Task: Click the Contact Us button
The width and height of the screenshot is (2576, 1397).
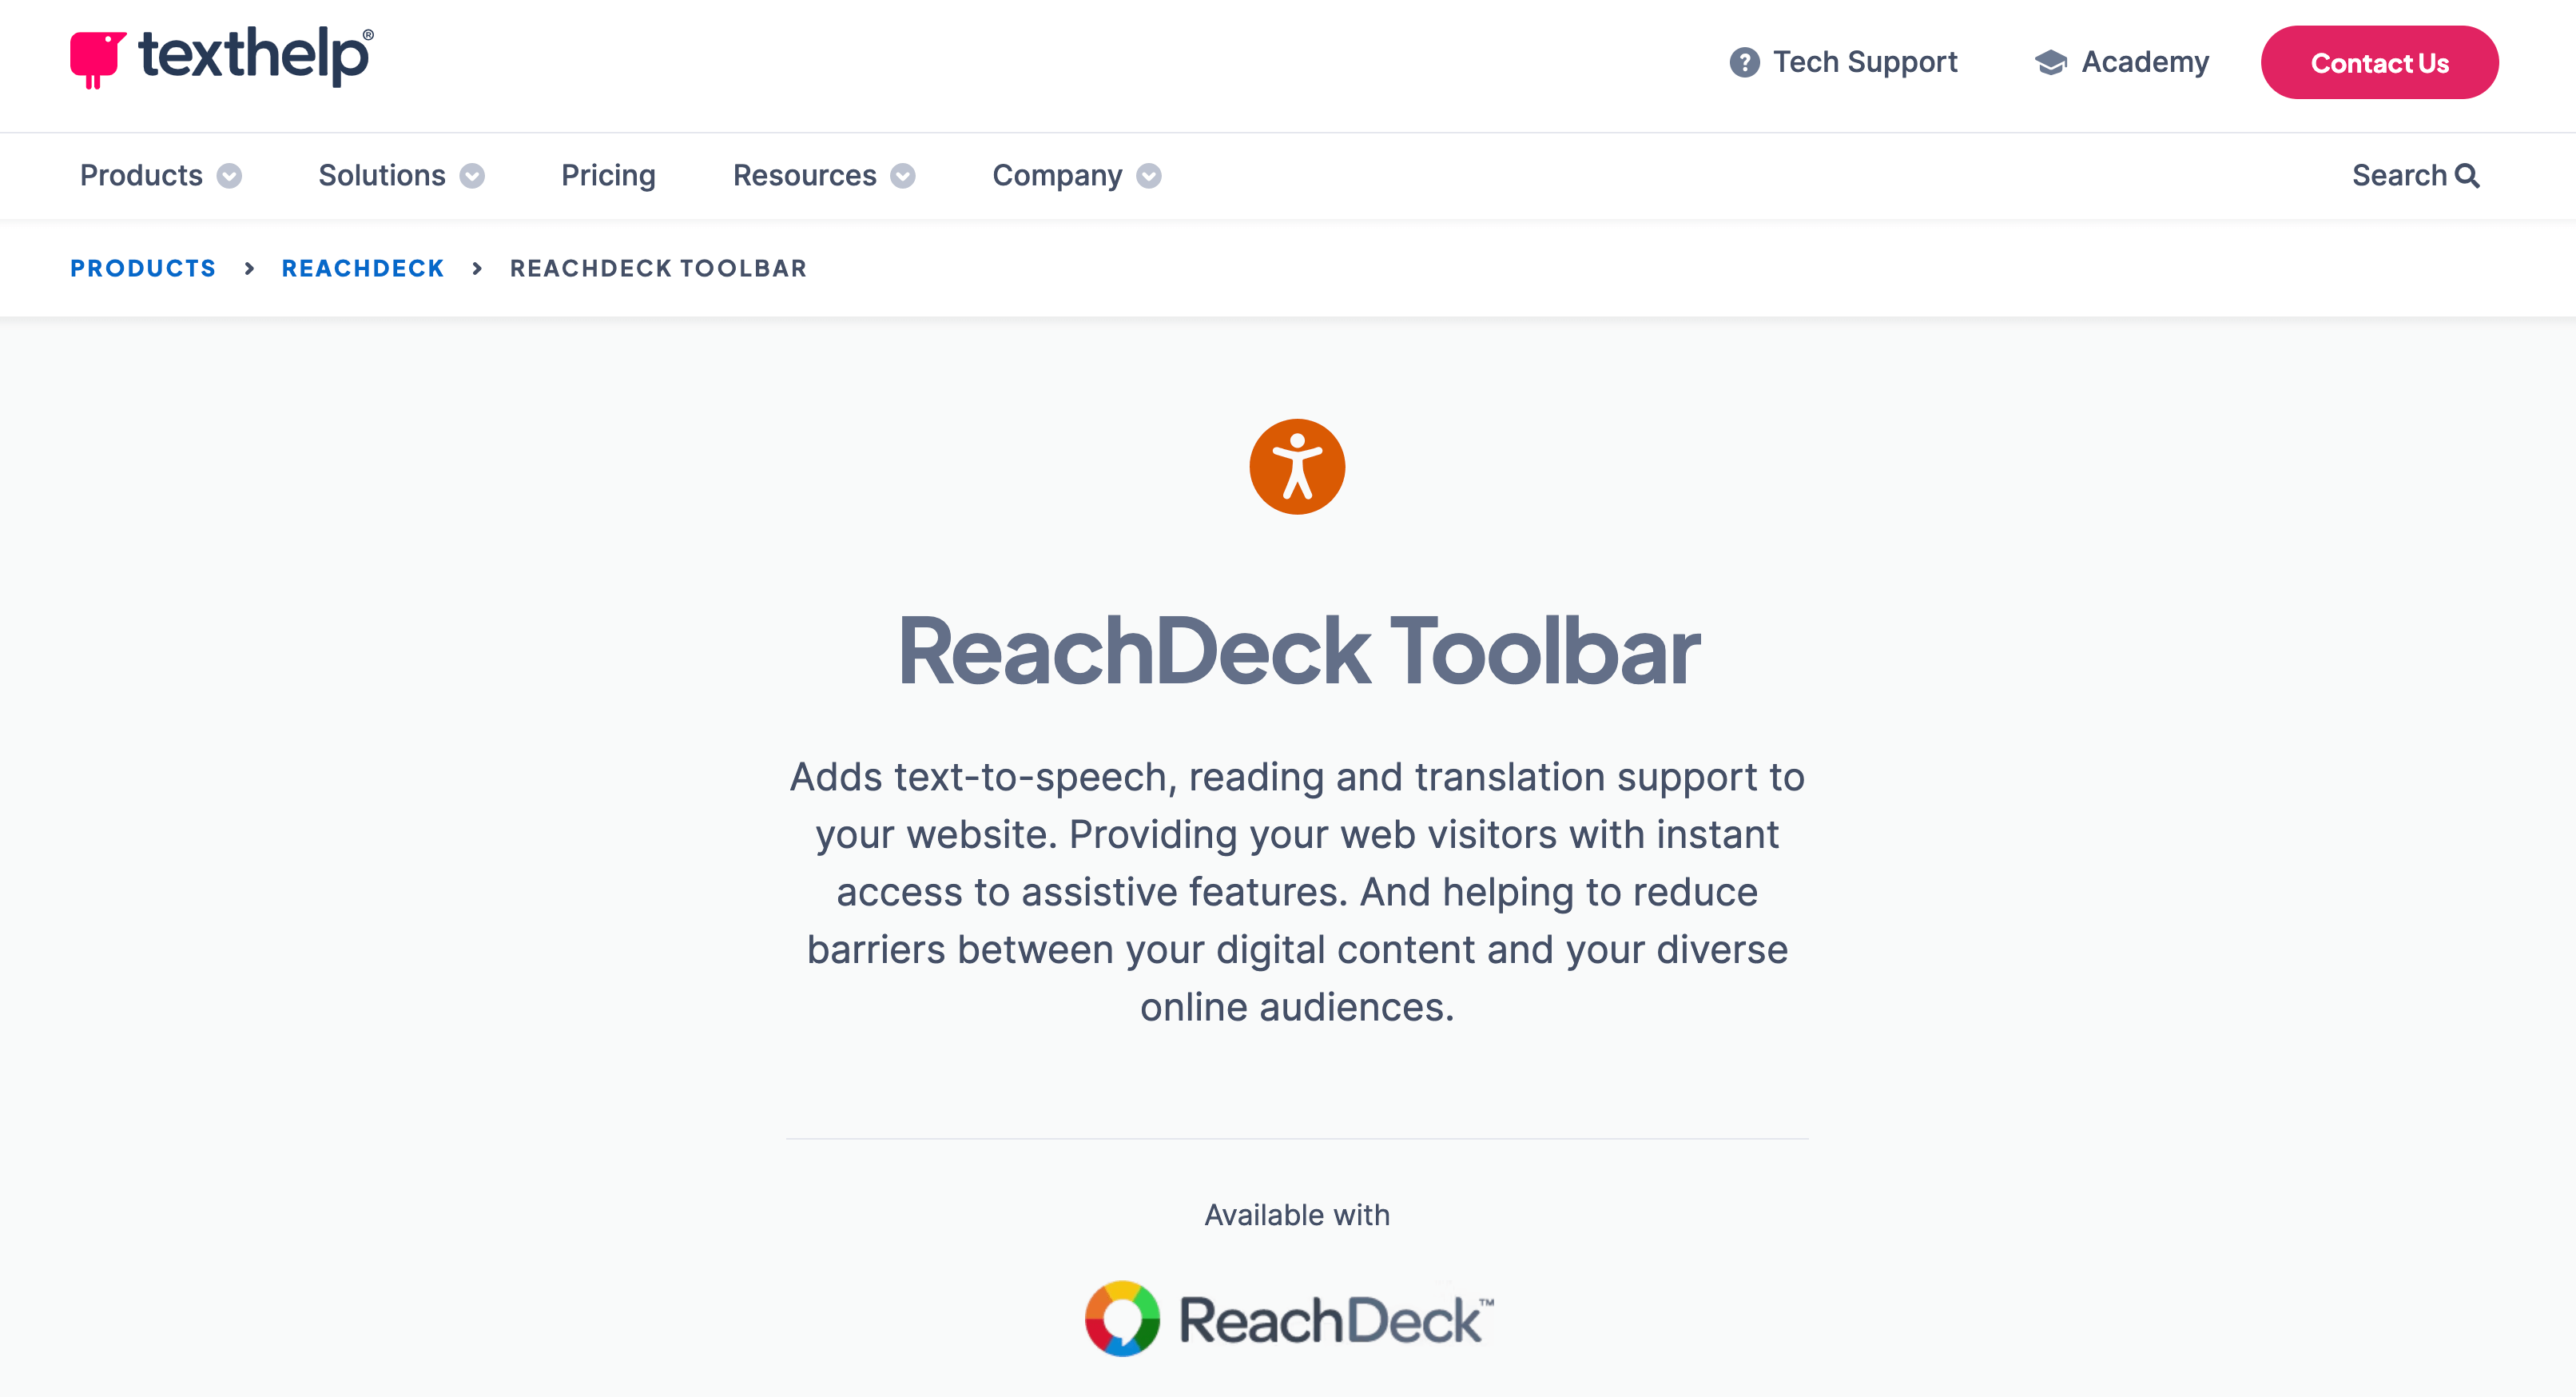Action: [x=2380, y=64]
